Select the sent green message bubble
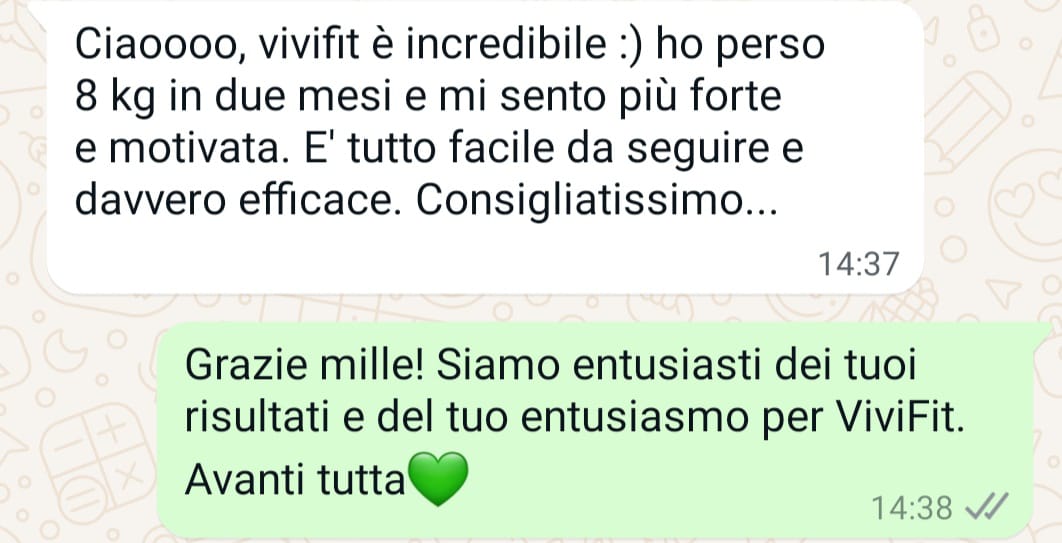This screenshot has height=543, width=1062. click(x=594, y=431)
